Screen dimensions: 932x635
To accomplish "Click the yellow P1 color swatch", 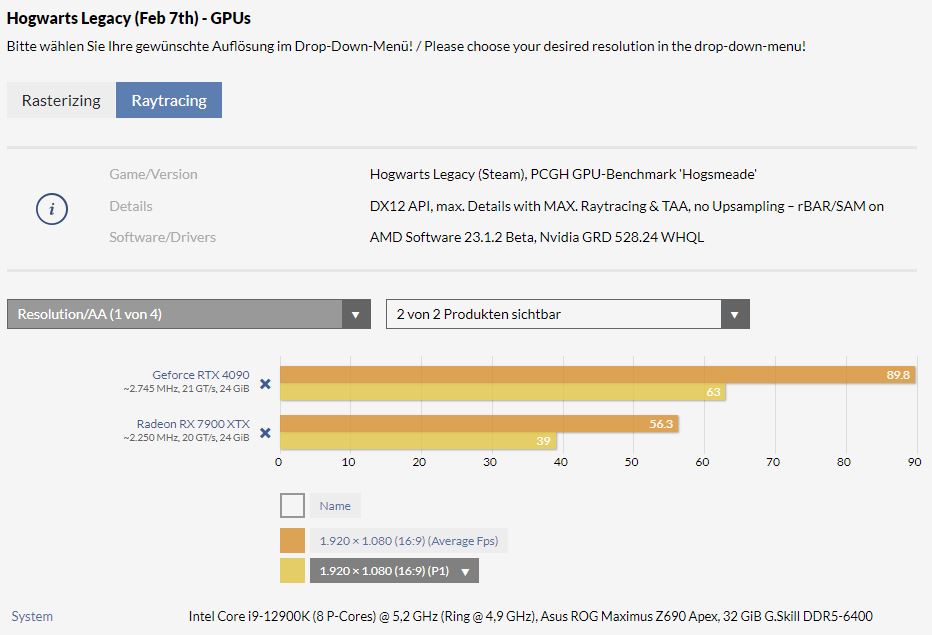I will coord(292,570).
